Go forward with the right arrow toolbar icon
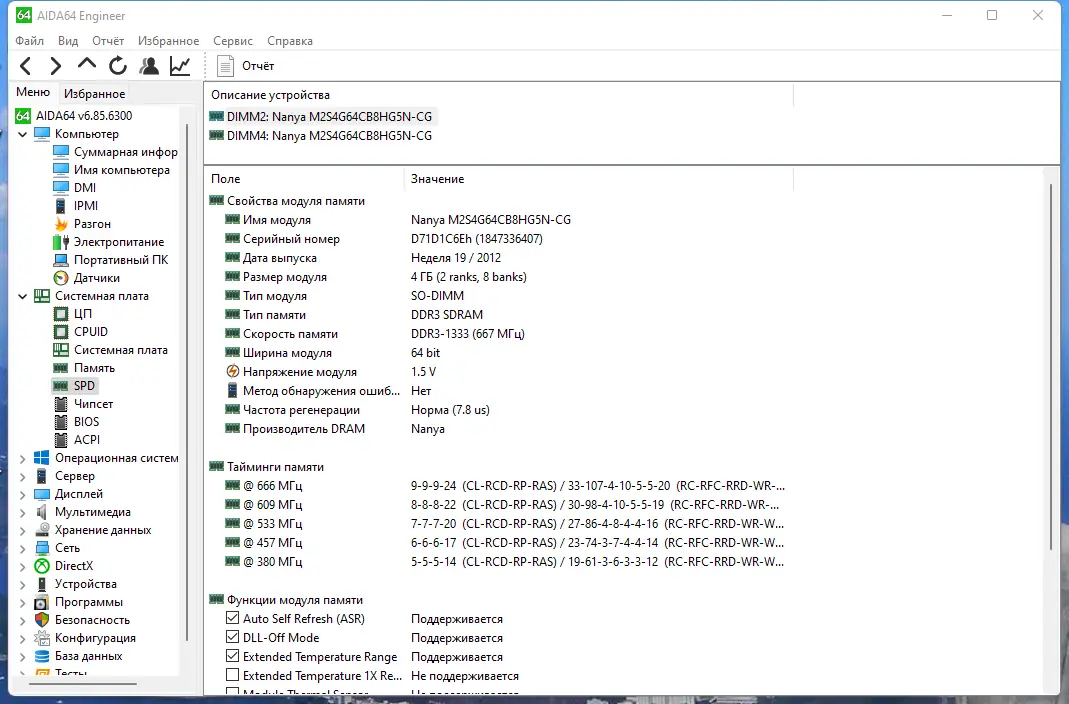The width and height of the screenshot is (1069, 704). [56, 66]
